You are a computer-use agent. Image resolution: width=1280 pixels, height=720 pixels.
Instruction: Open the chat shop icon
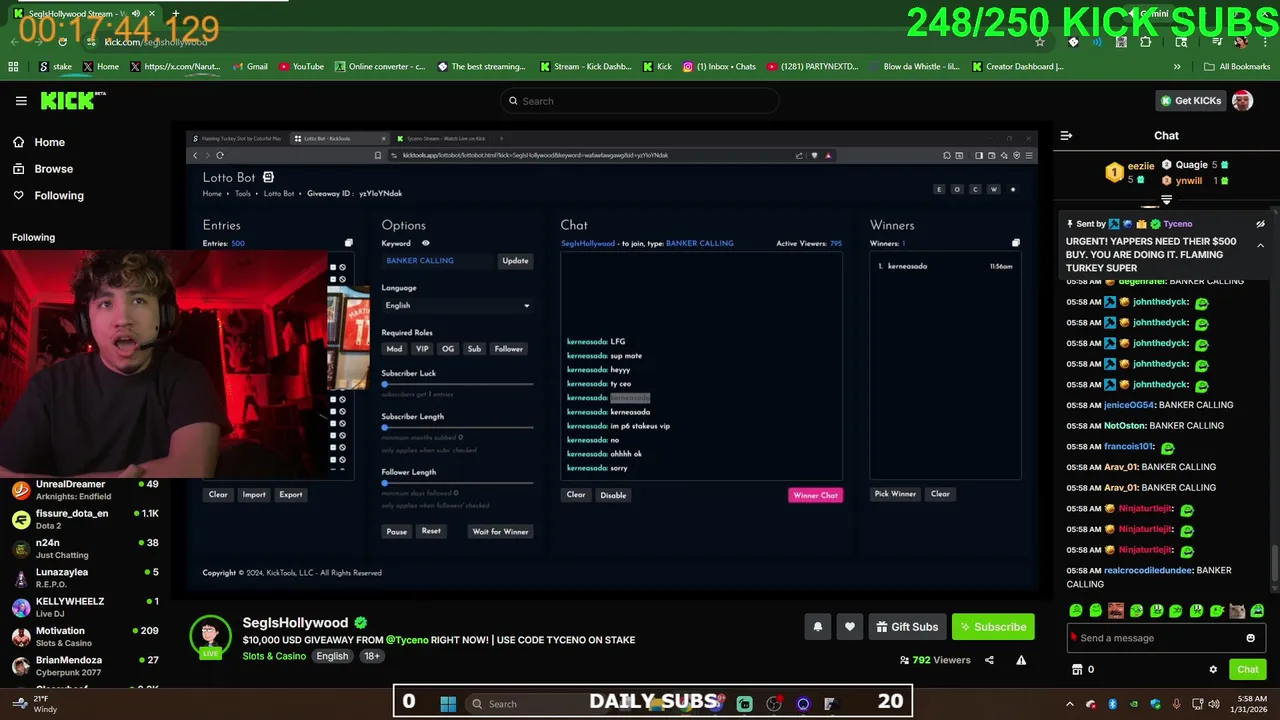click(1077, 670)
